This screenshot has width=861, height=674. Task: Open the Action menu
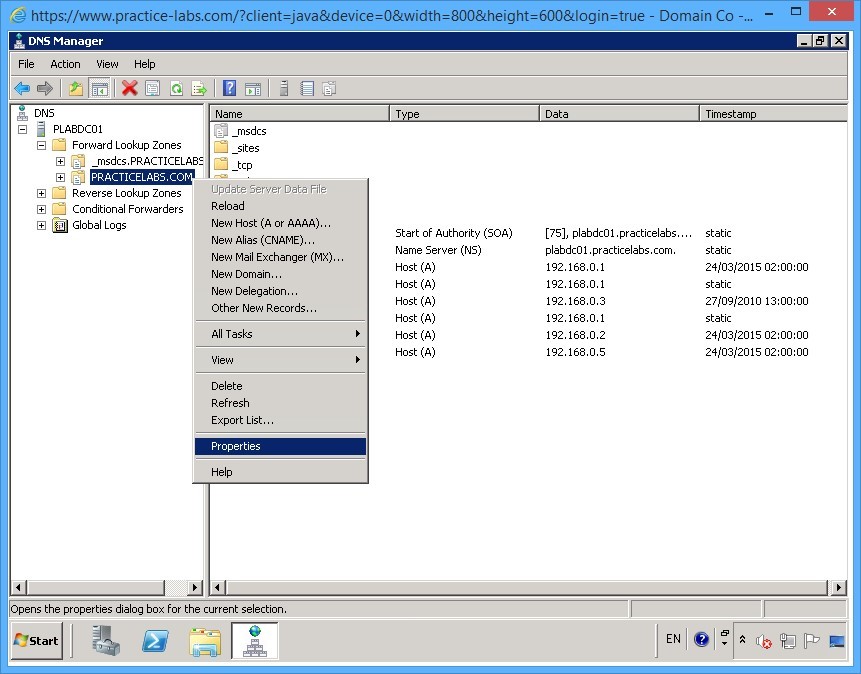coord(64,63)
